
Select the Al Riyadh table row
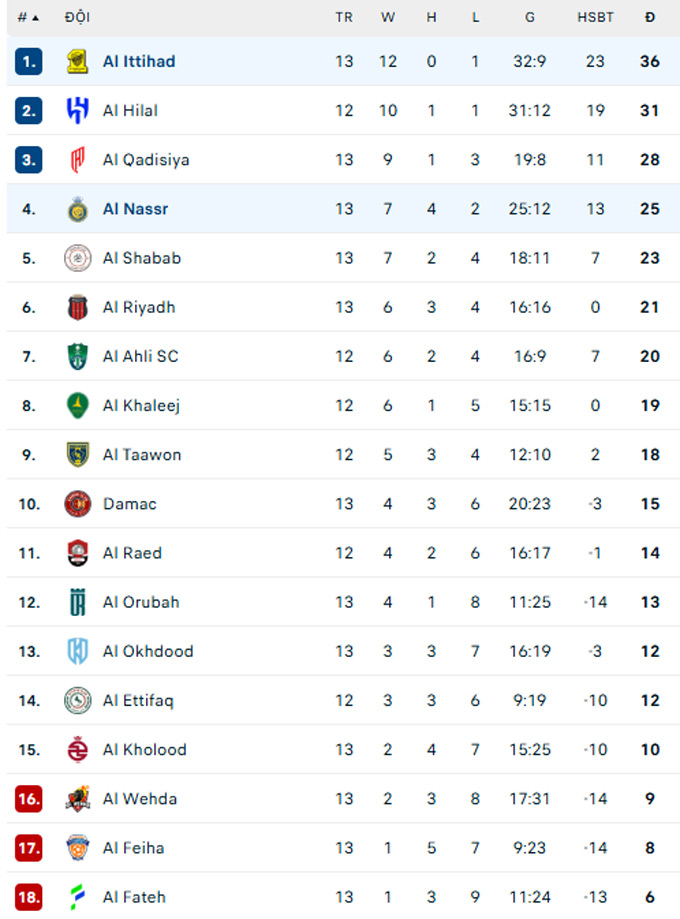pos(340,307)
